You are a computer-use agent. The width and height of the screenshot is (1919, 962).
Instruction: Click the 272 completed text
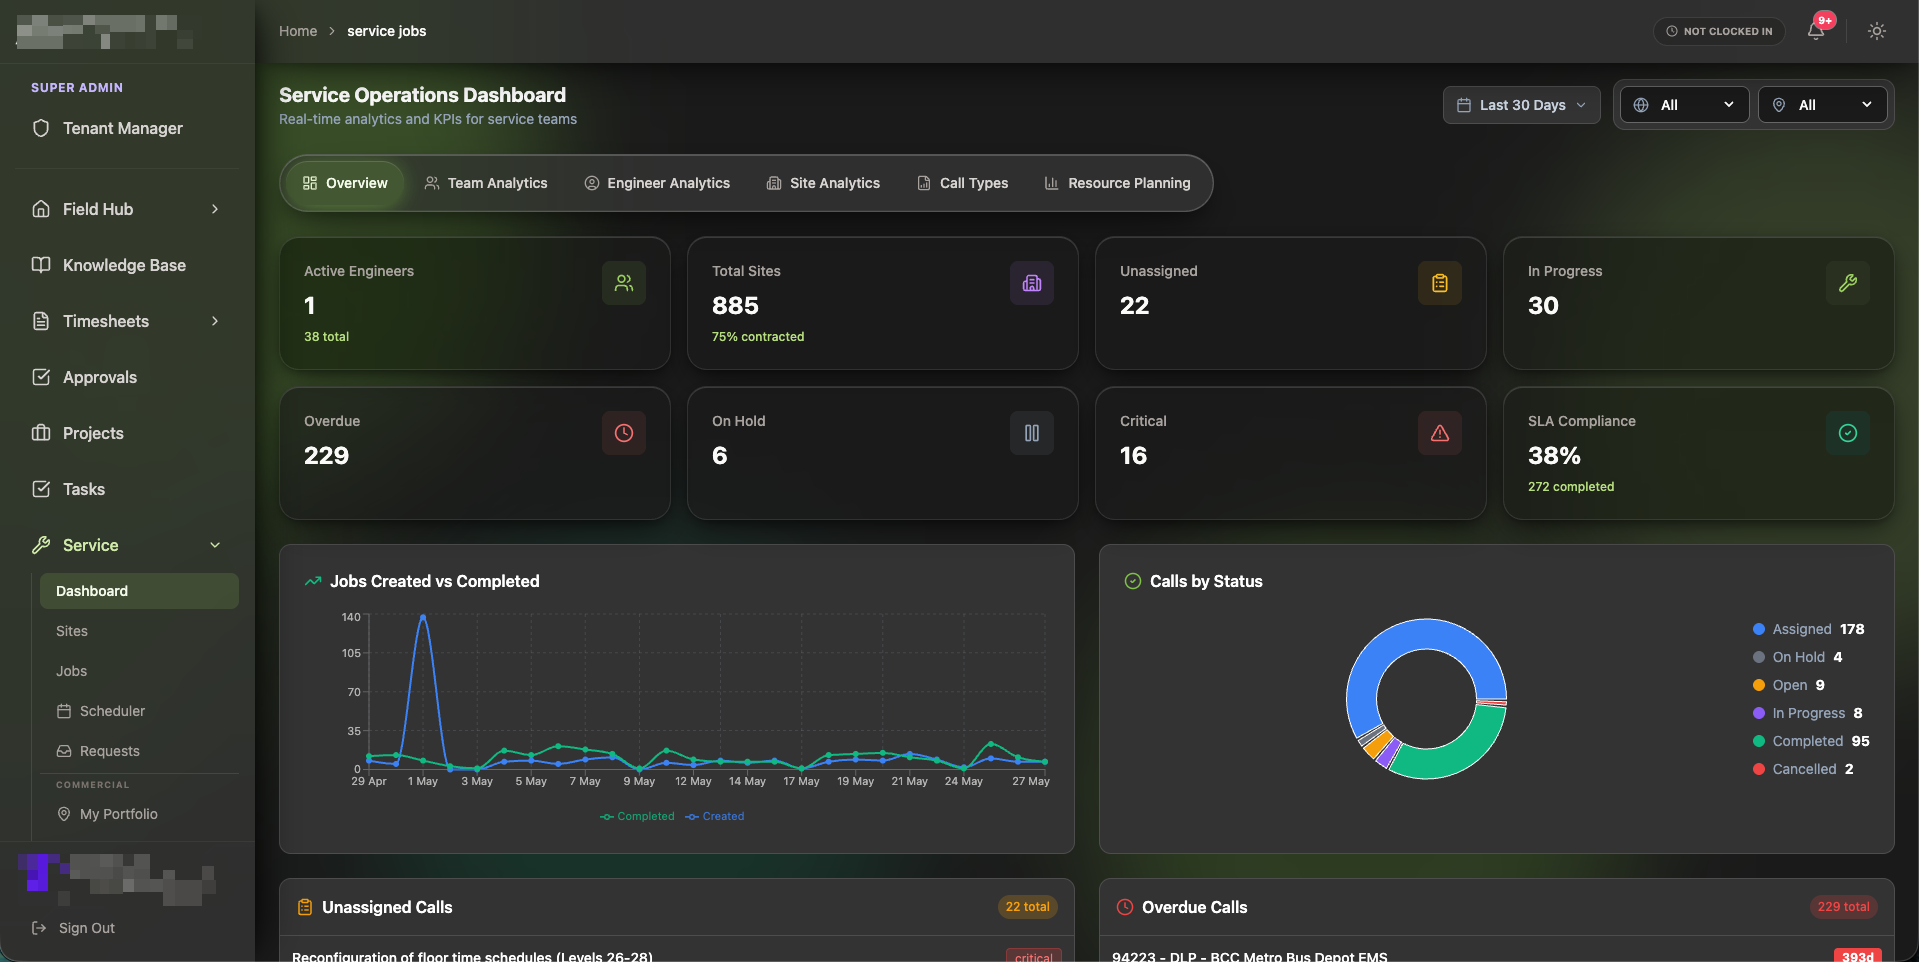point(1571,487)
